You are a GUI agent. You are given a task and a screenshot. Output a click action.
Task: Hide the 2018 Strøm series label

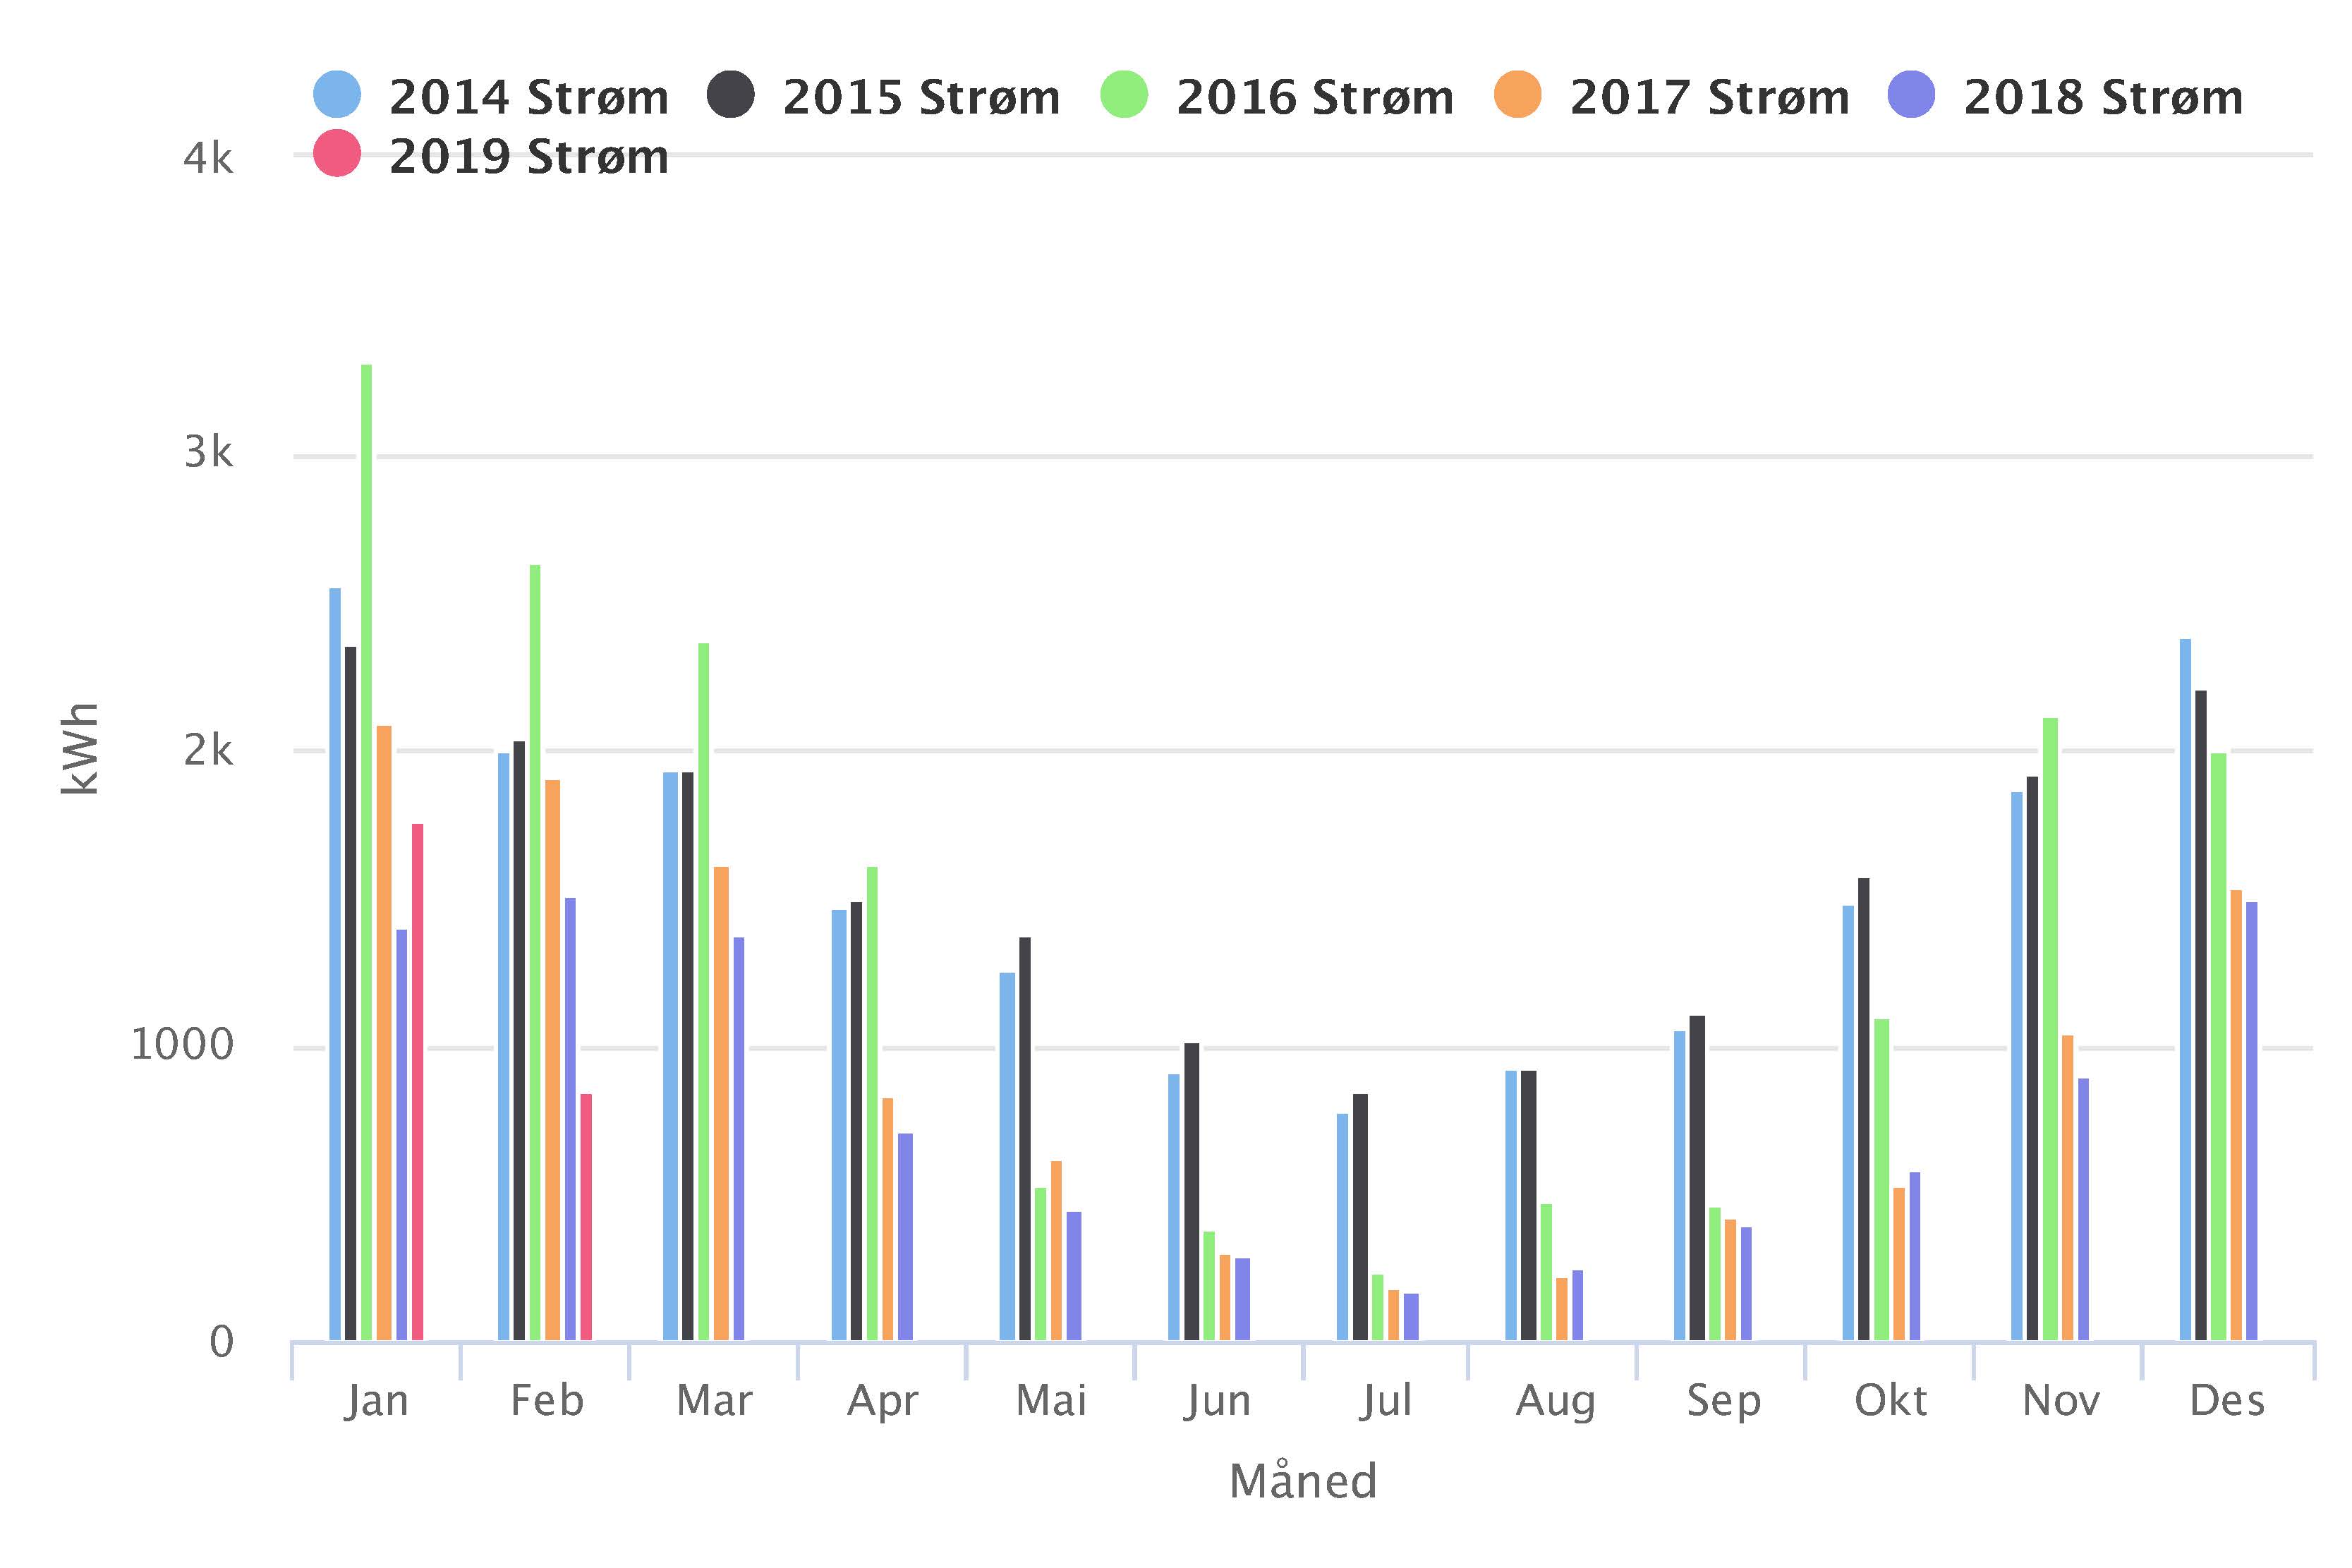[x=2102, y=97]
